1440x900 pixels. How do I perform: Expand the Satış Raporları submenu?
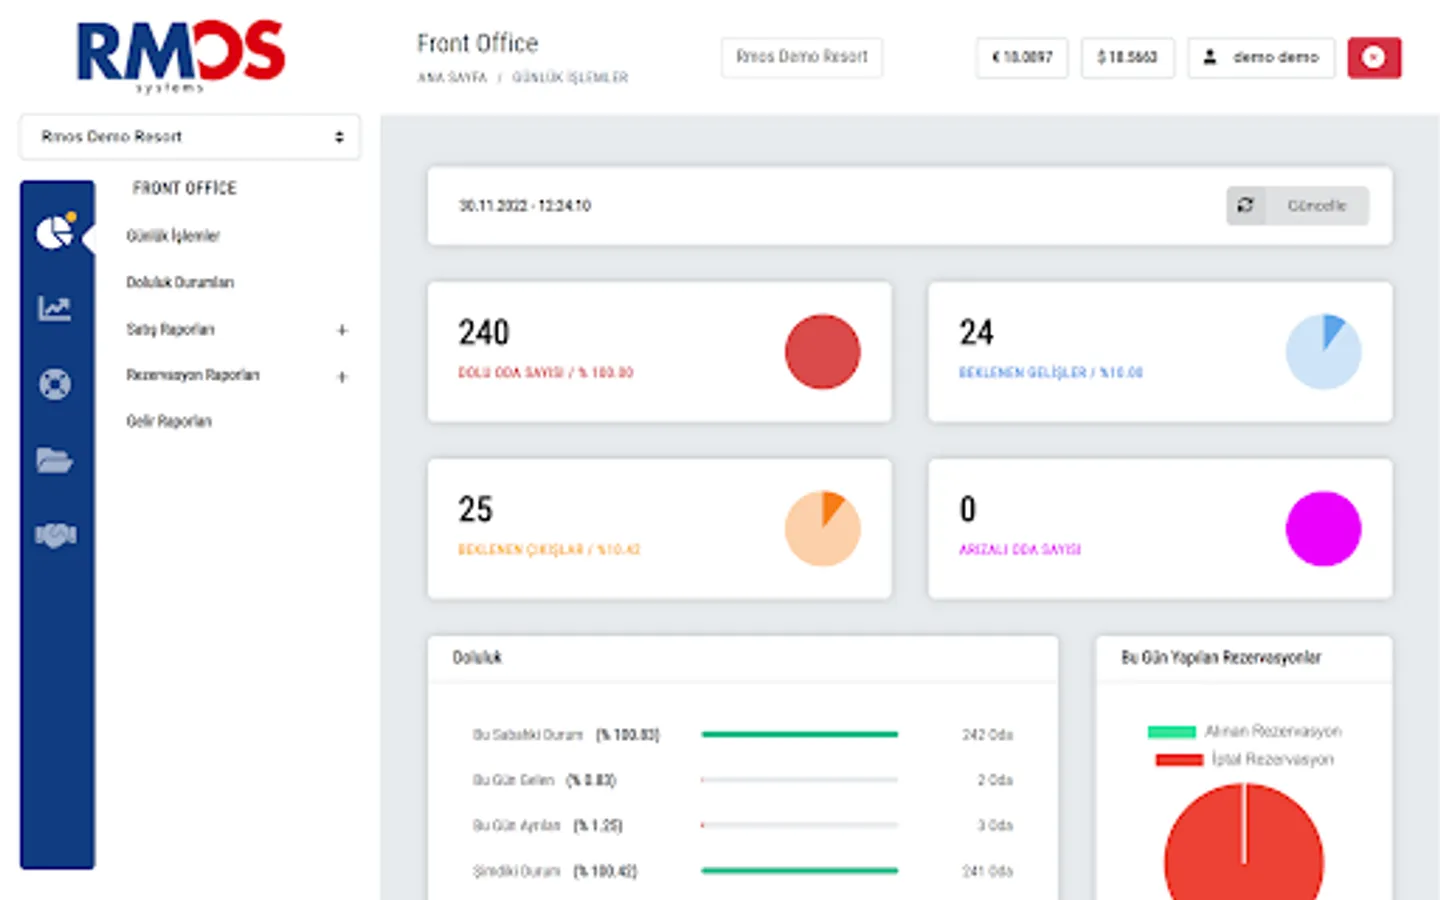[x=342, y=330]
